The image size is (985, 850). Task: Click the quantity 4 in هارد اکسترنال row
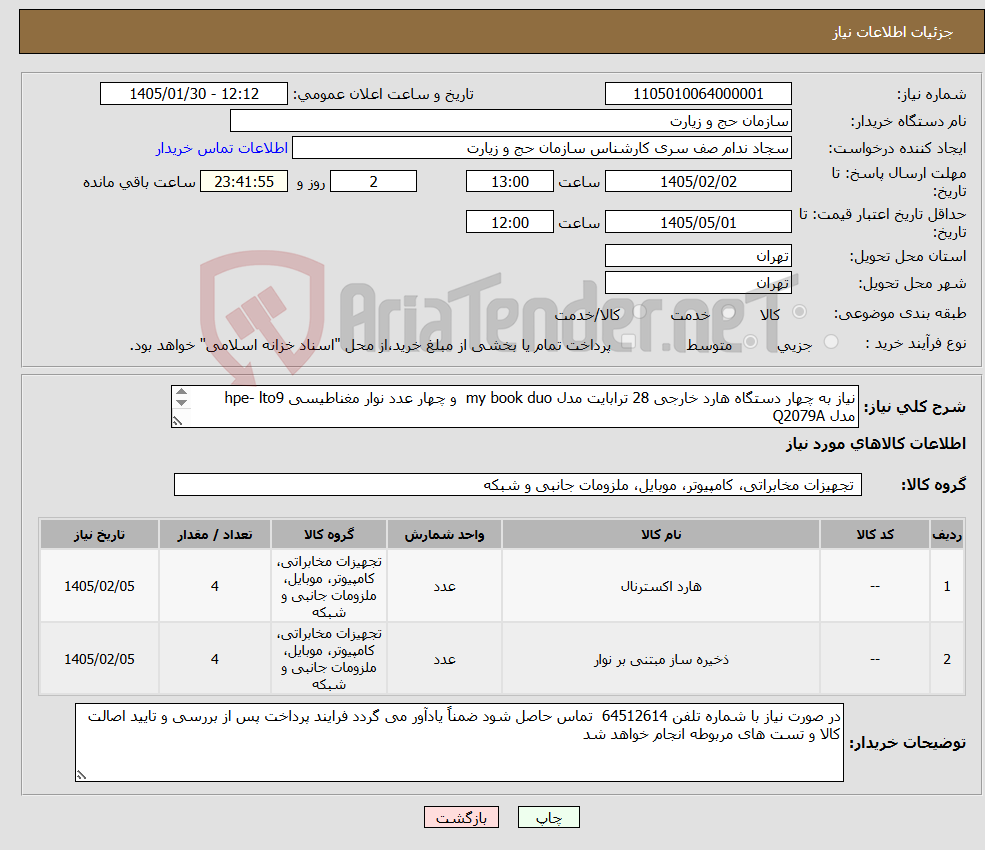[215, 586]
